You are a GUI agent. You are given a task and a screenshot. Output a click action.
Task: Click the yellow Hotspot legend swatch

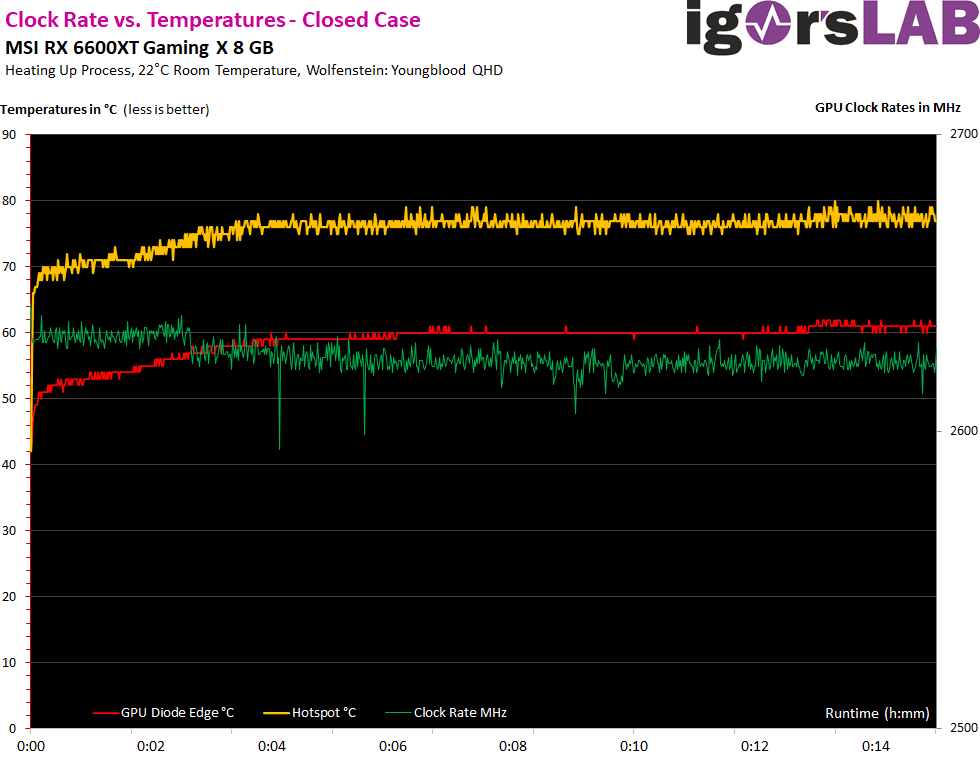click(x=276, y=713)
